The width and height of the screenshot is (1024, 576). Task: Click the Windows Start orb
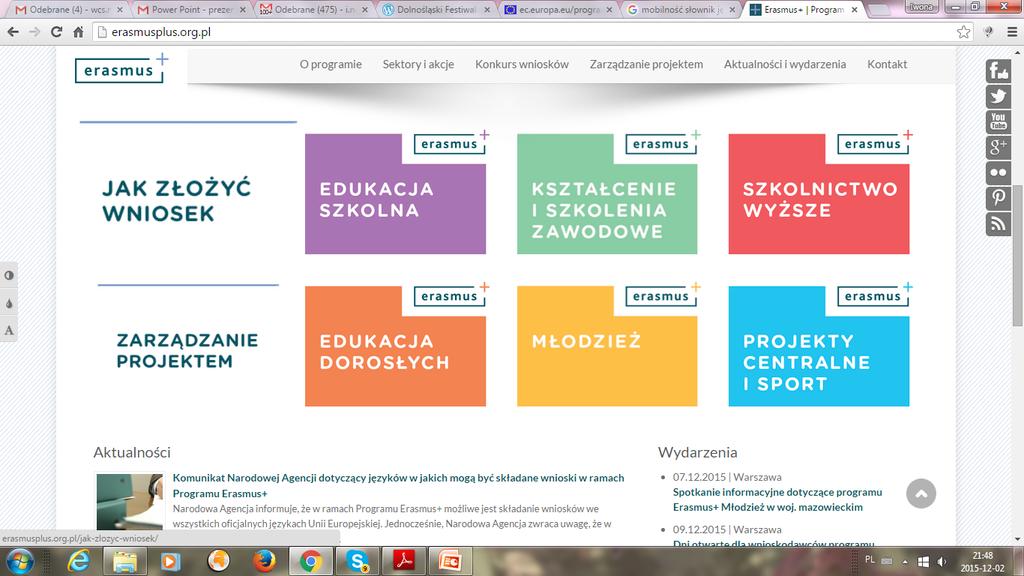coord(20,562)
